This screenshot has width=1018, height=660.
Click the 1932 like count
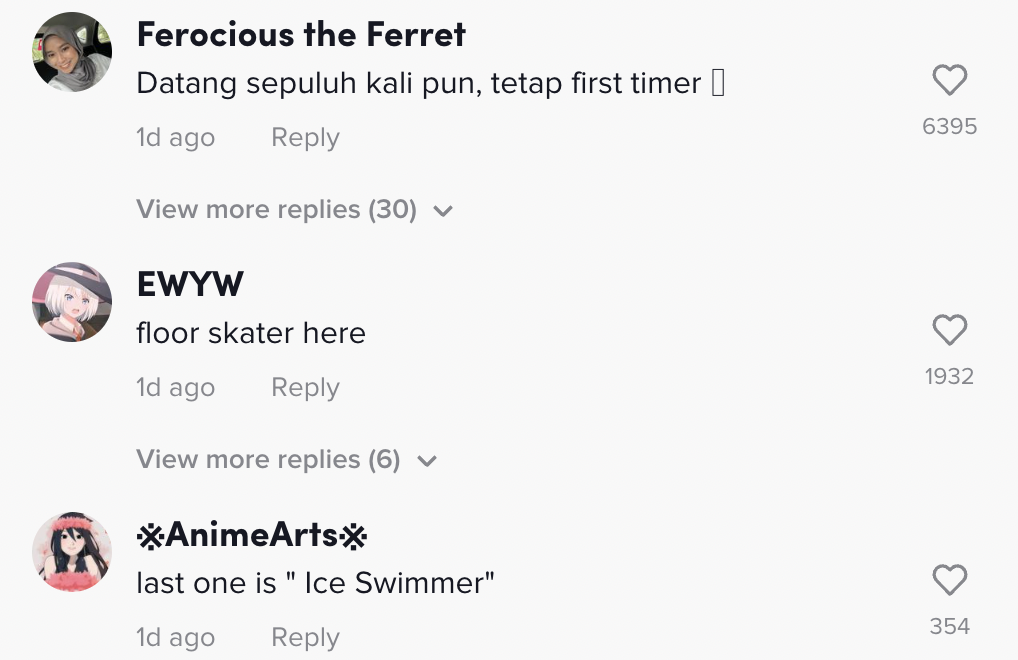tap(949, 376)
